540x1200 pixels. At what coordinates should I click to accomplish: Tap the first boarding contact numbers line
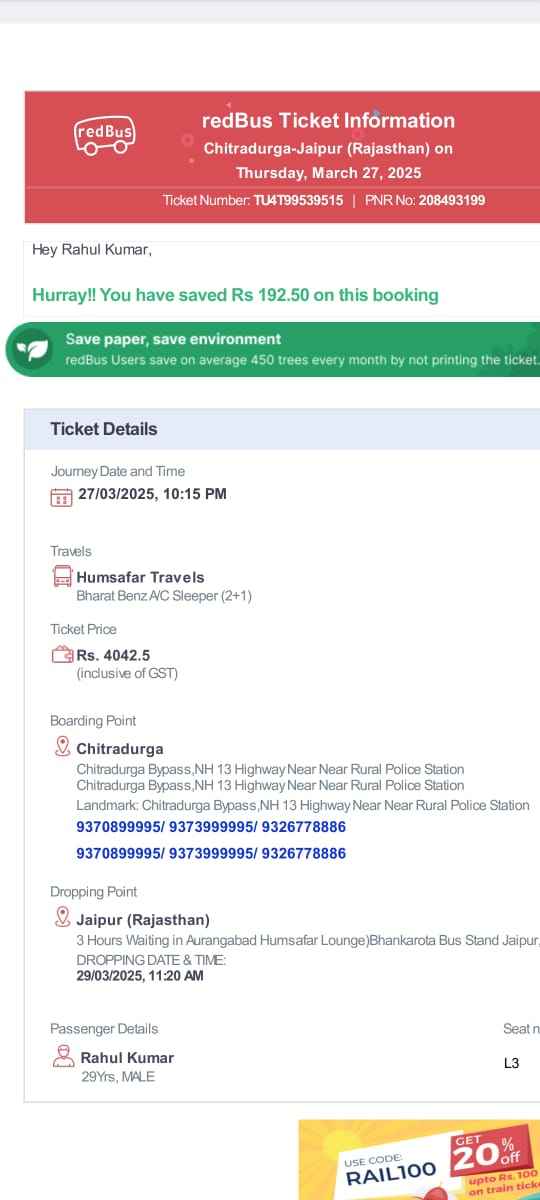pos(211,827)
